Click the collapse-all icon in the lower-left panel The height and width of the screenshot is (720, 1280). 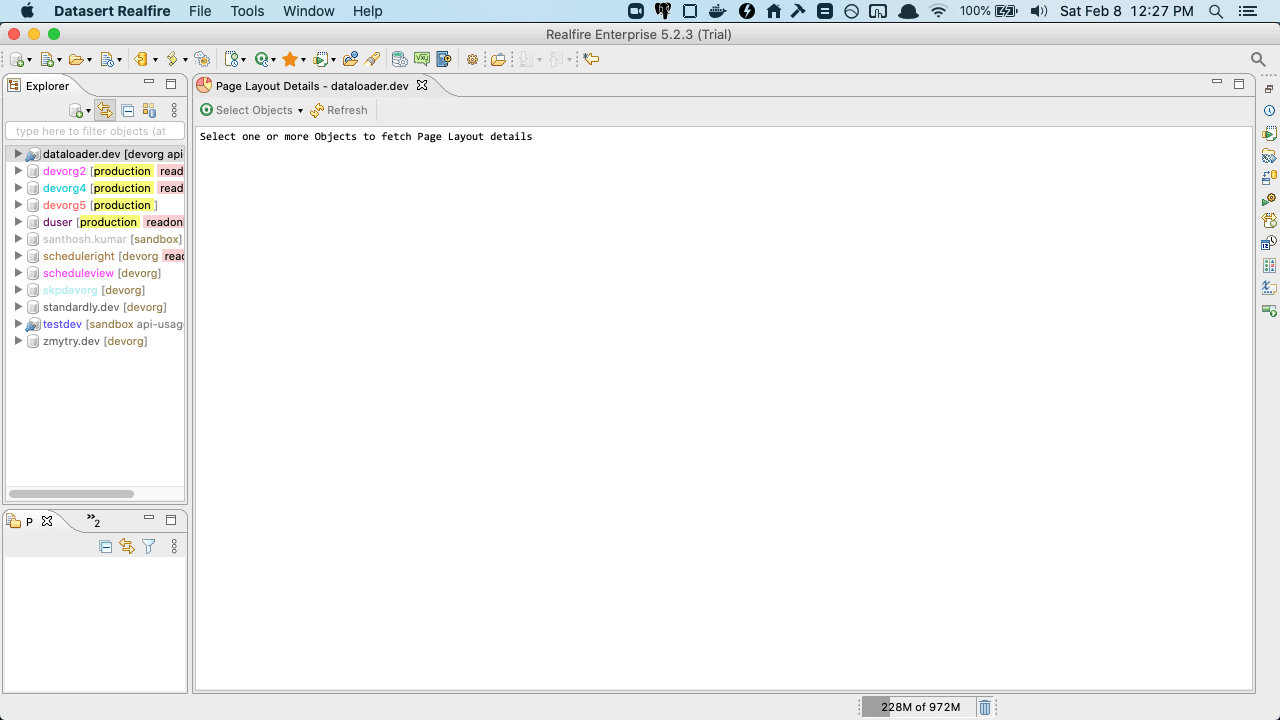point(105,546)
